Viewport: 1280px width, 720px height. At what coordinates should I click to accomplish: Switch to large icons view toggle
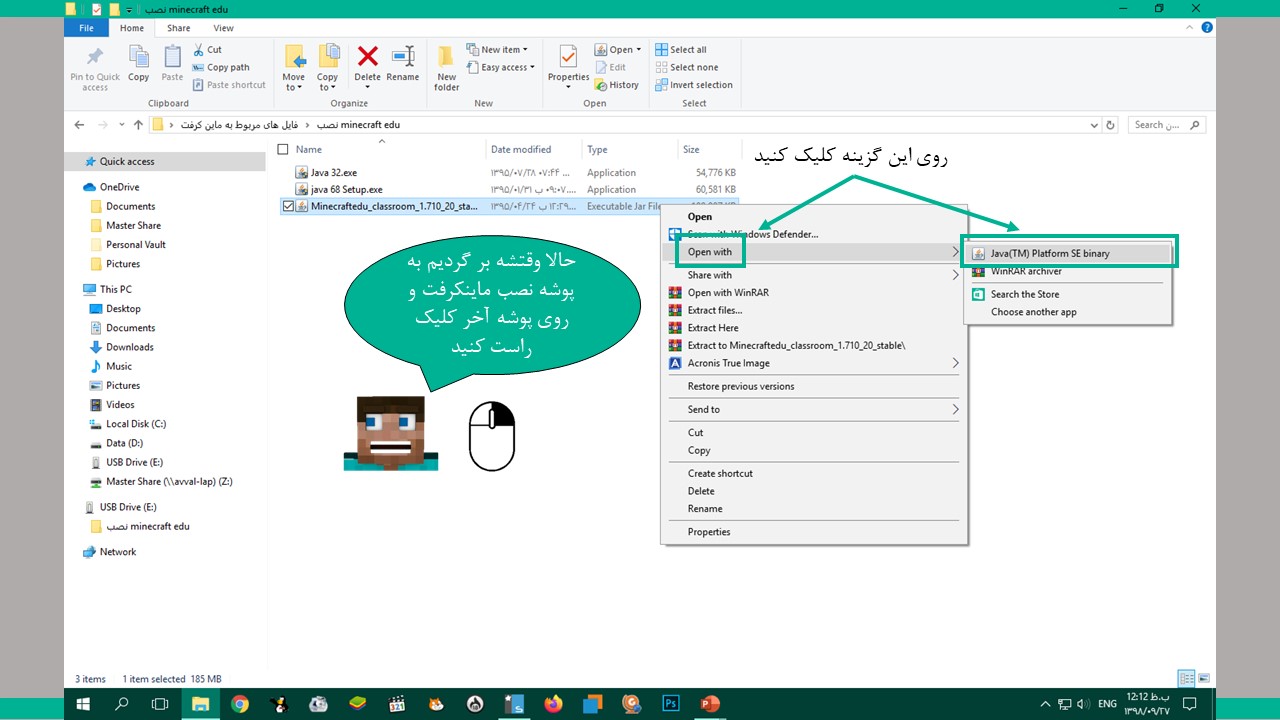click(1206, 679)
